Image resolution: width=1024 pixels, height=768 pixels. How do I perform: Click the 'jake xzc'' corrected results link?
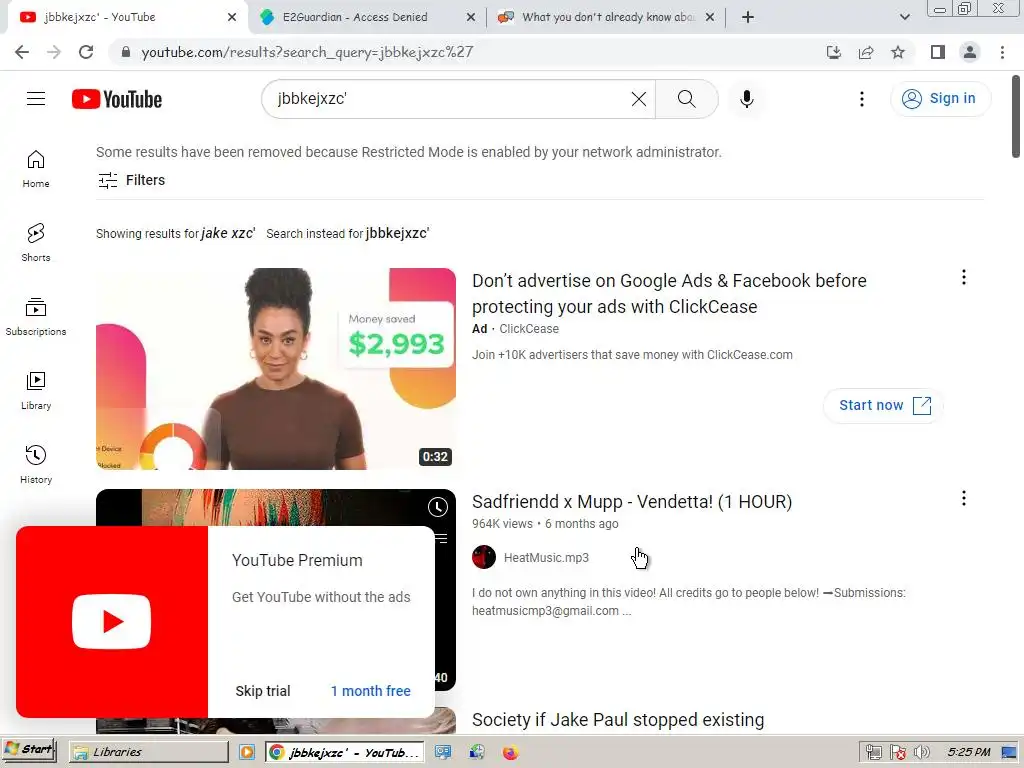(x=228, y=233)
